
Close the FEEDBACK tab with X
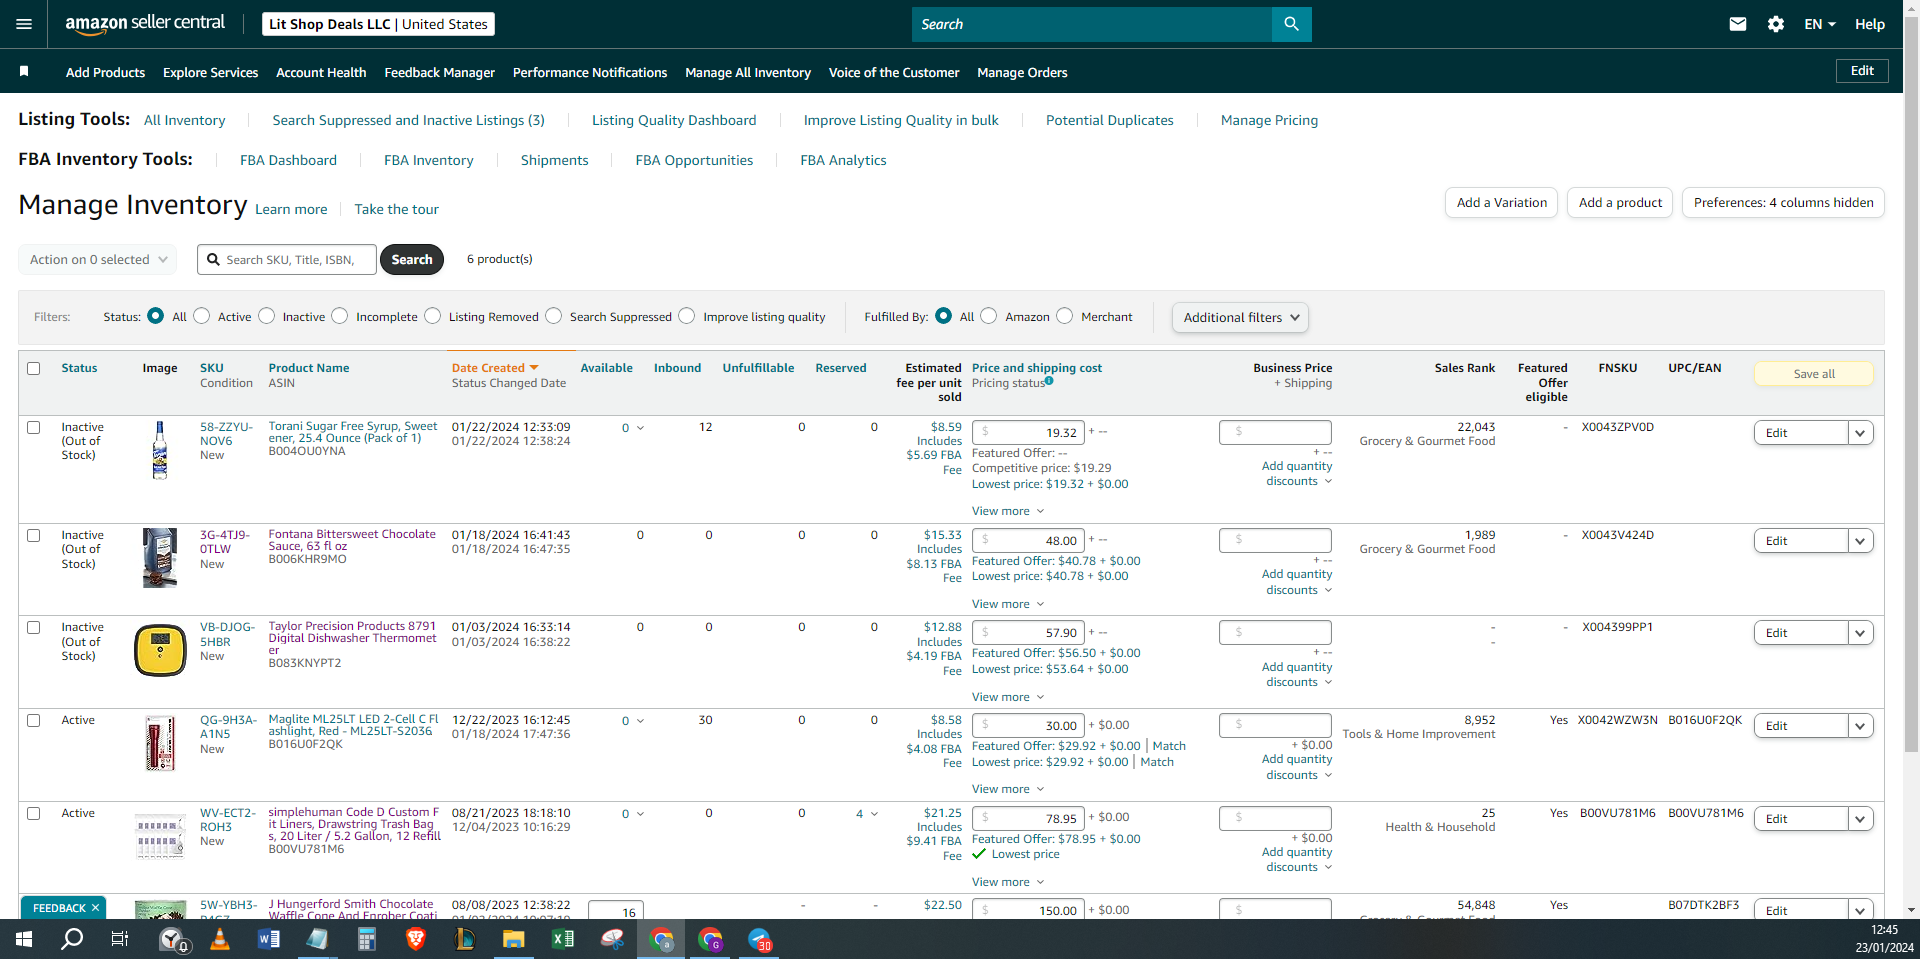(96, 908)
